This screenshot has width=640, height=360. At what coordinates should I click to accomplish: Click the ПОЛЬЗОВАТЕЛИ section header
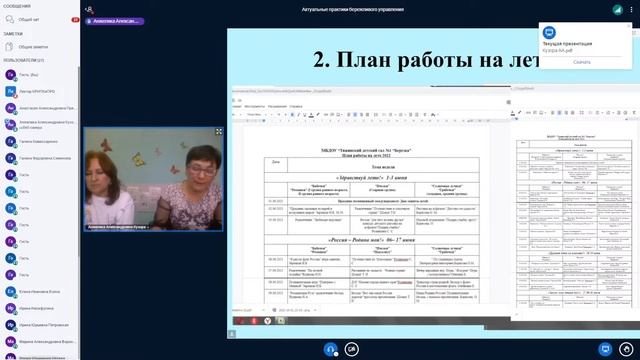24,60
